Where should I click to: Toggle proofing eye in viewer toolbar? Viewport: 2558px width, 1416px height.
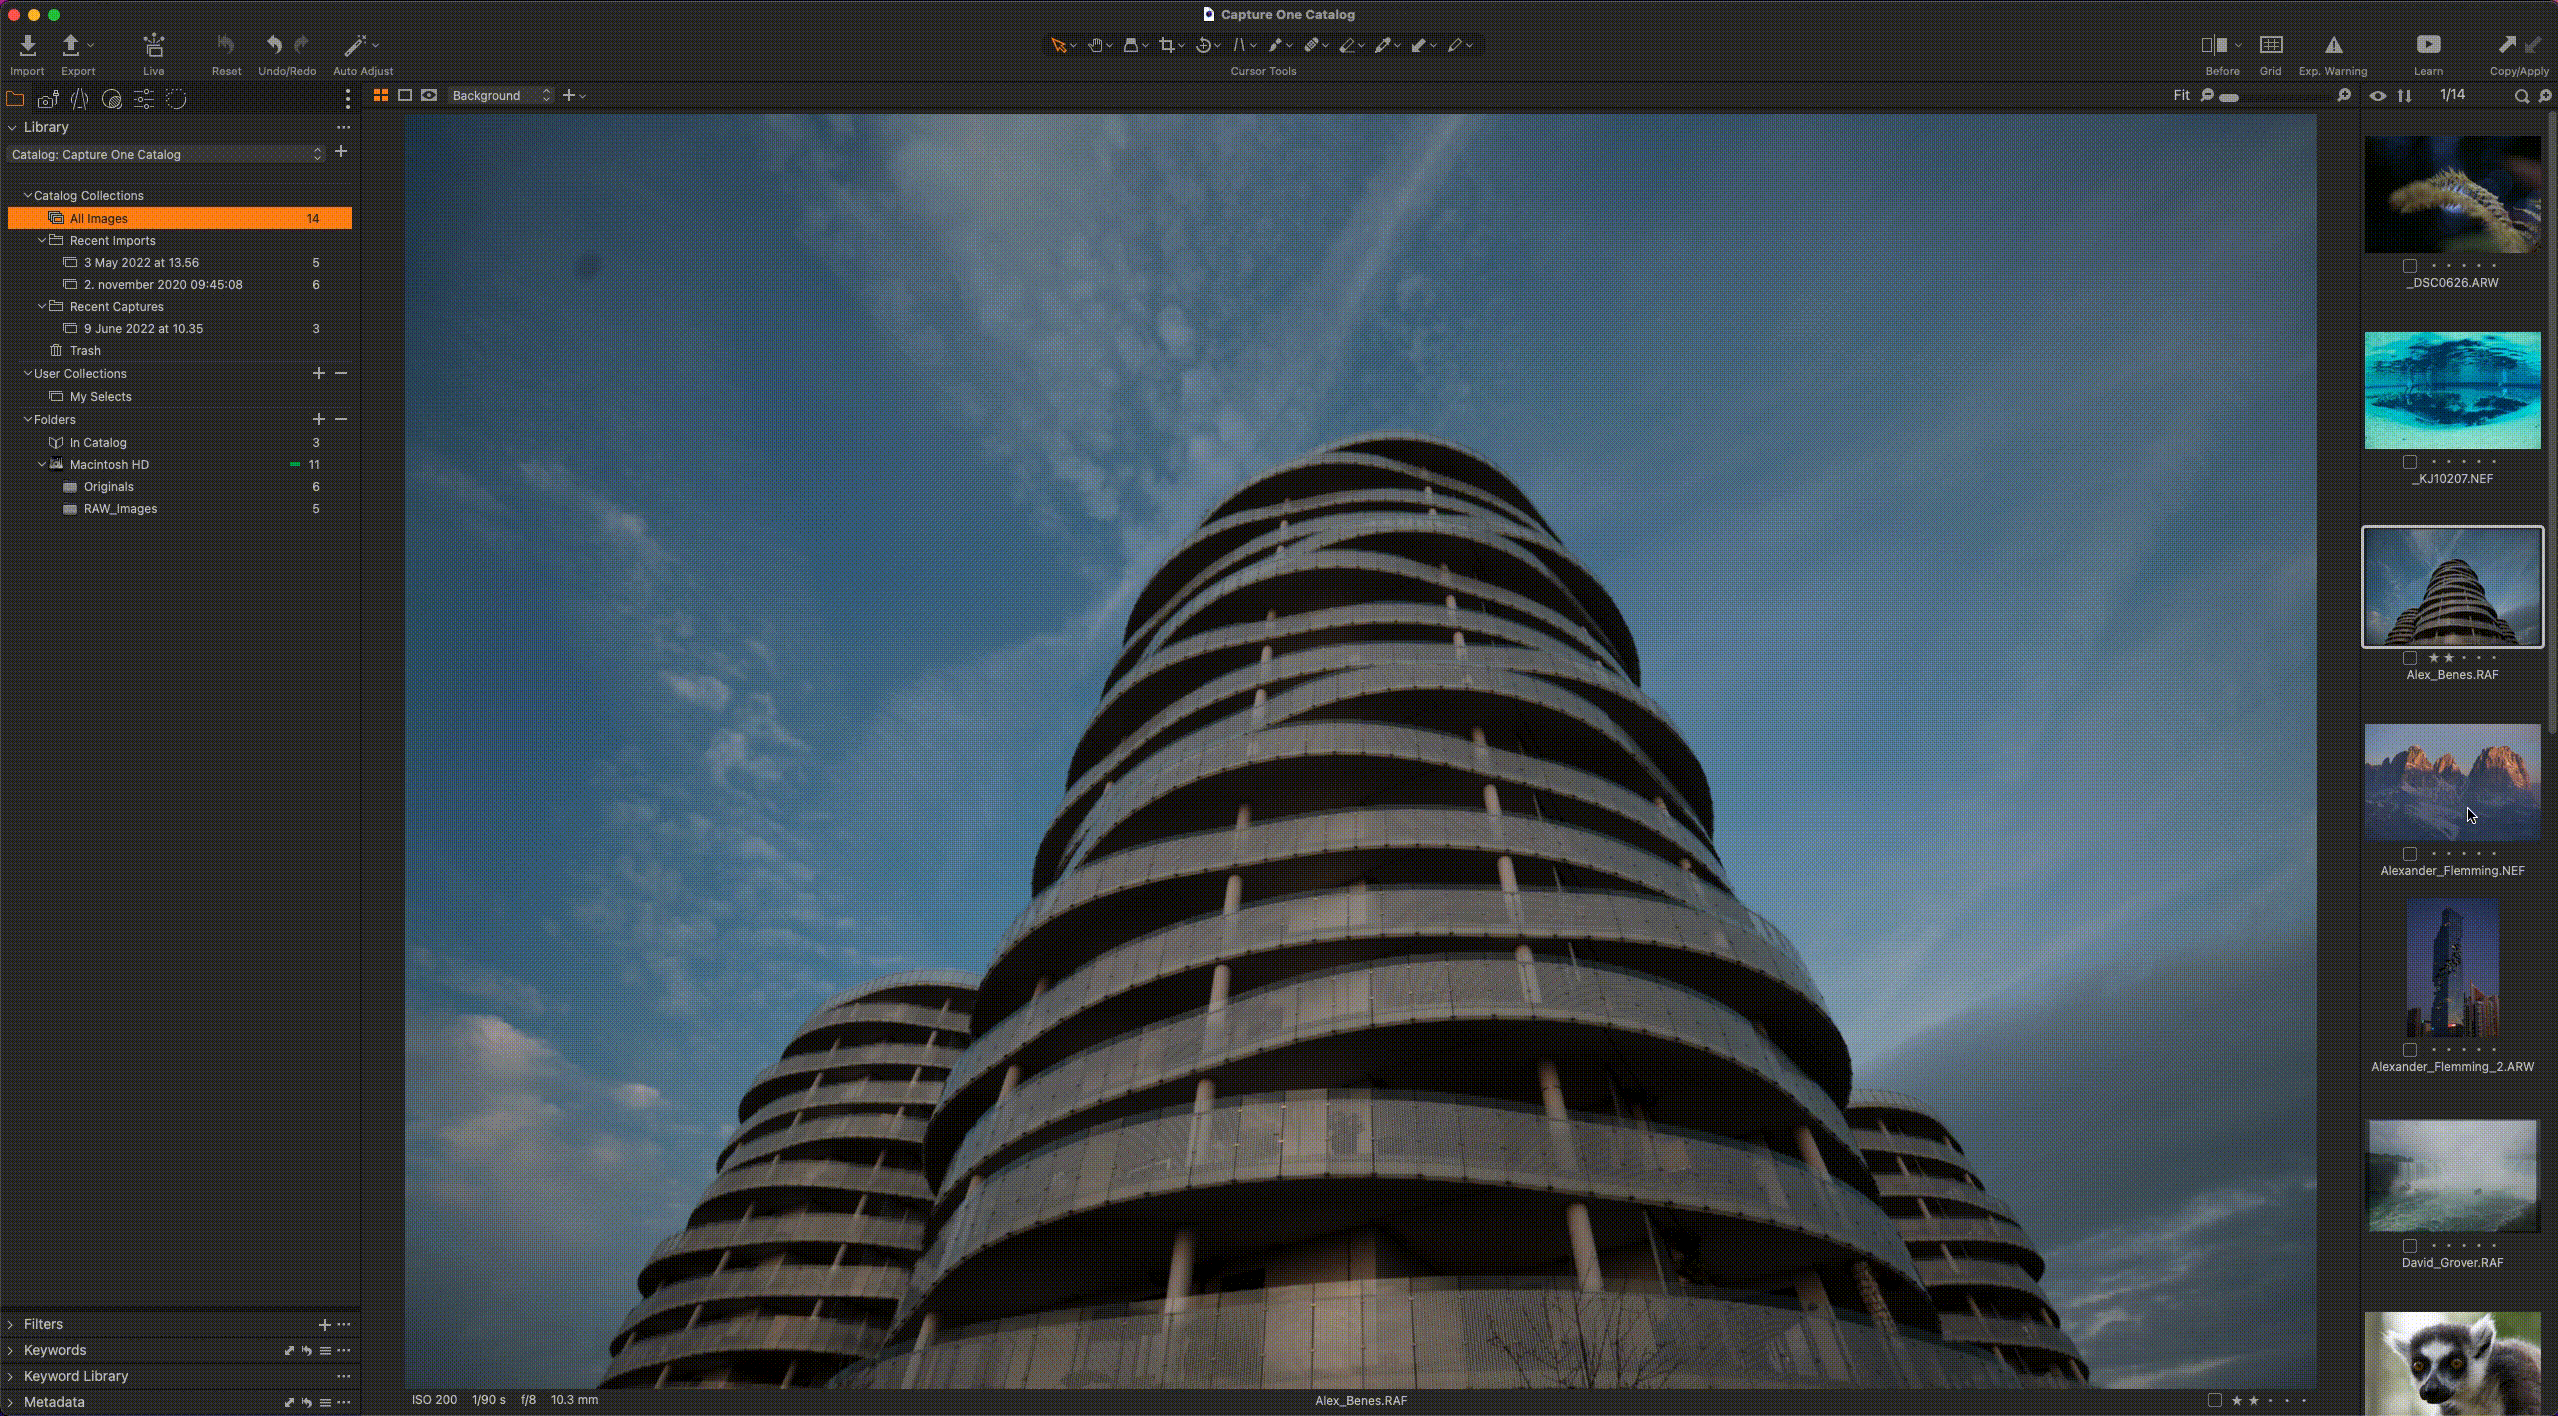[429, 95]
